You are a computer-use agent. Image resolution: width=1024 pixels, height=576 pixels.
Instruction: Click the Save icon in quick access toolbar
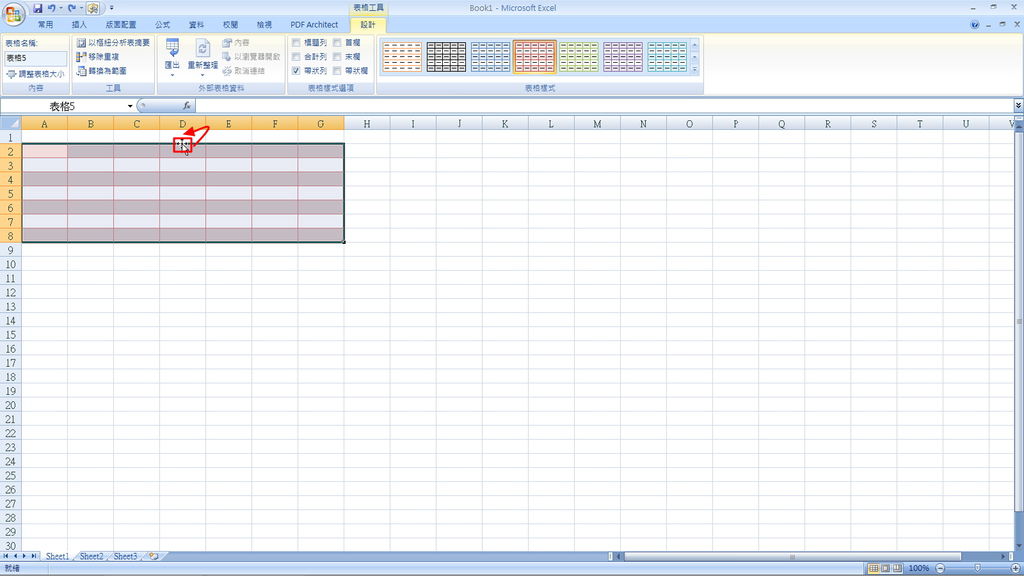tap(37, 8)
